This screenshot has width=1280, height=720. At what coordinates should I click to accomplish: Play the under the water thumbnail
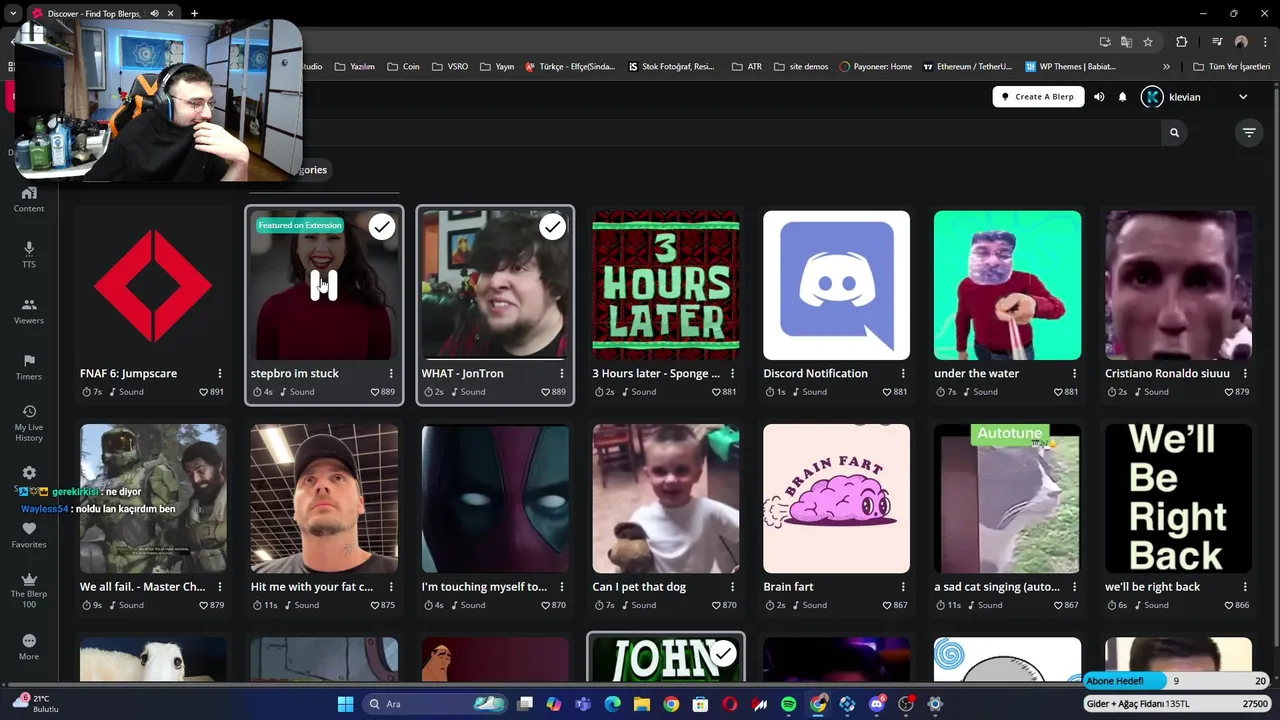[x=1007, y=285]
